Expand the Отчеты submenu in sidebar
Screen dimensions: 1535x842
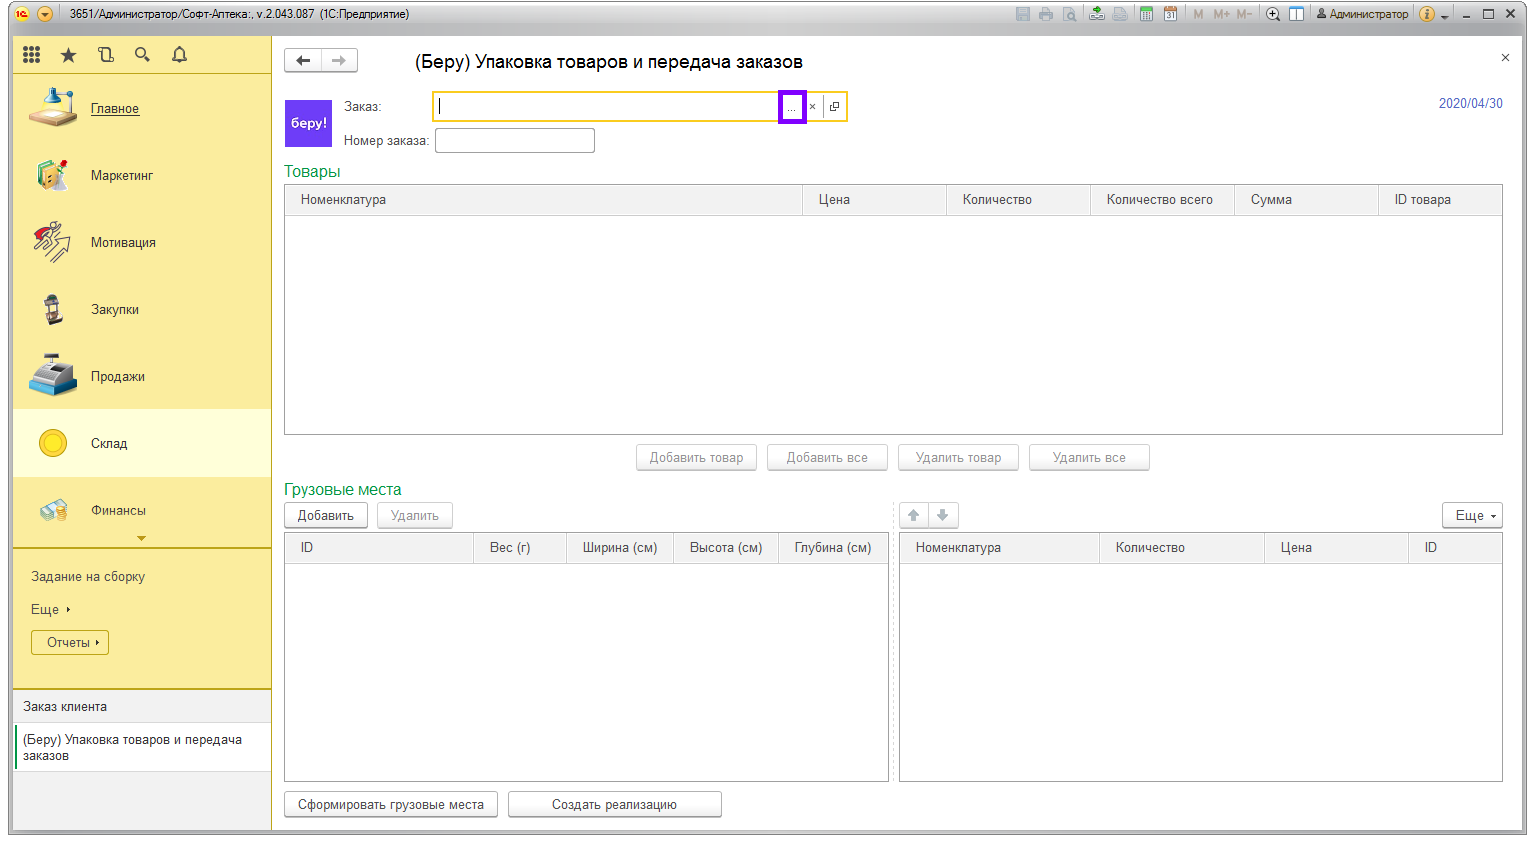coord(70,643)
